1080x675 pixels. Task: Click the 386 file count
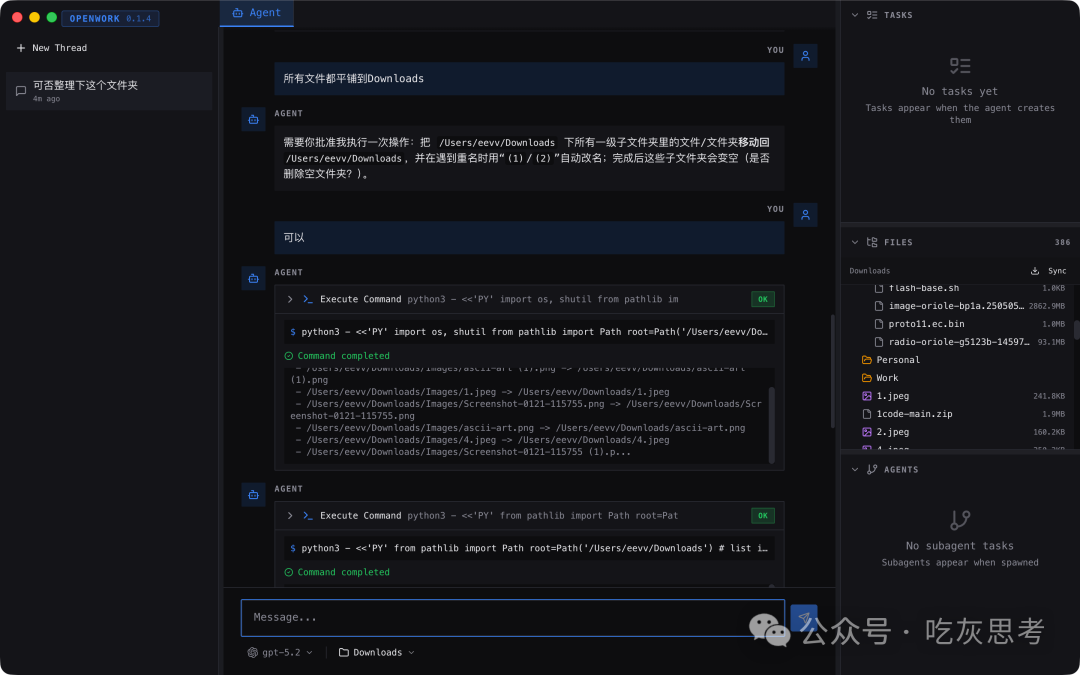(1062, 242)
